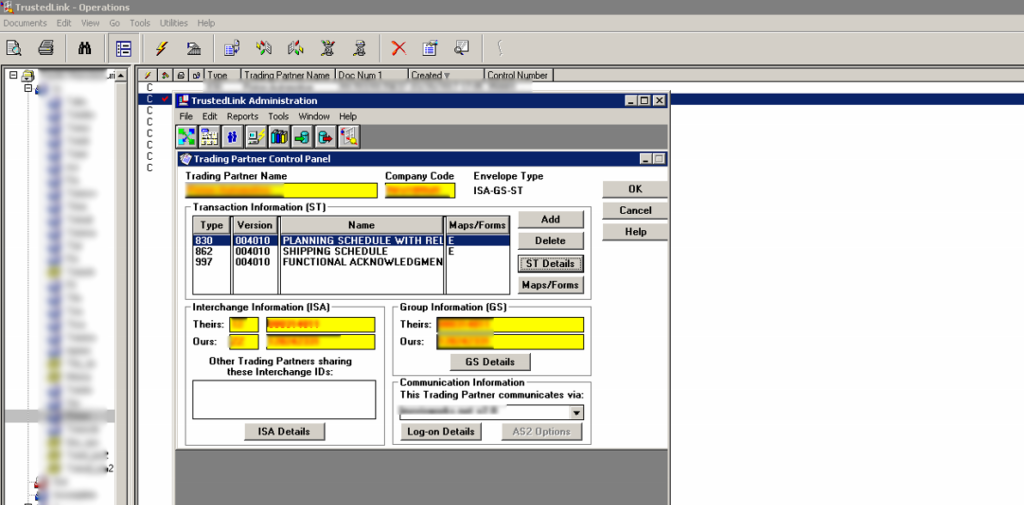
Task: Open the Window menu in Administration
Action: point(314,116)
